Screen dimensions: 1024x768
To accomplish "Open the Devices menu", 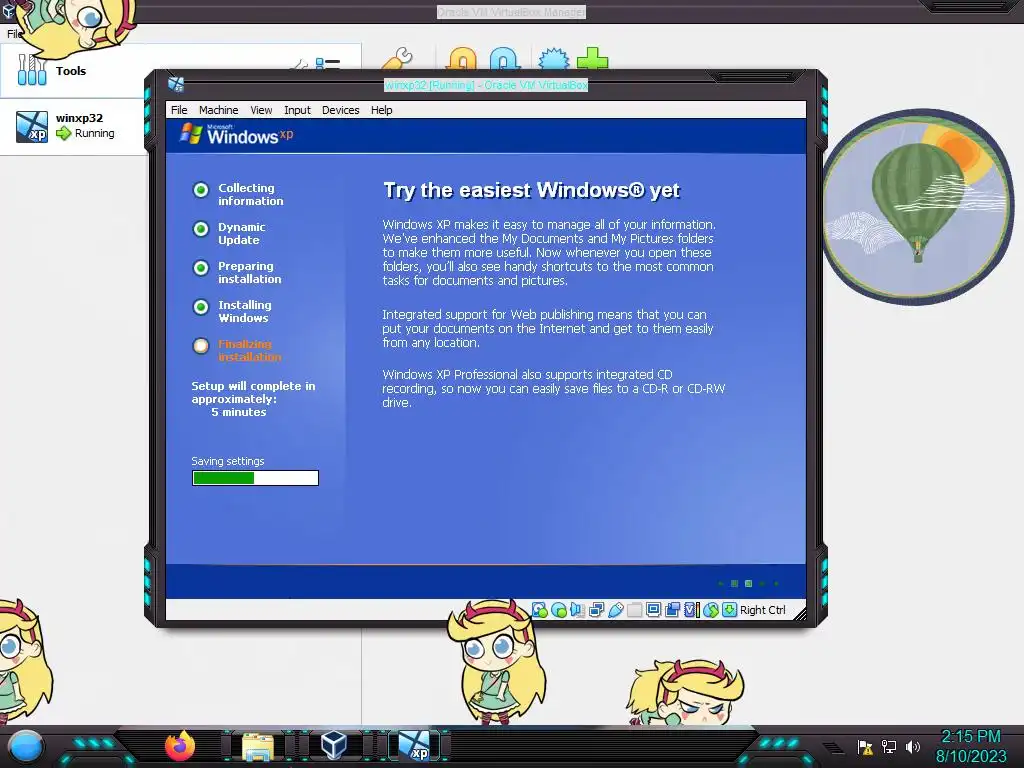I will 340,110.
